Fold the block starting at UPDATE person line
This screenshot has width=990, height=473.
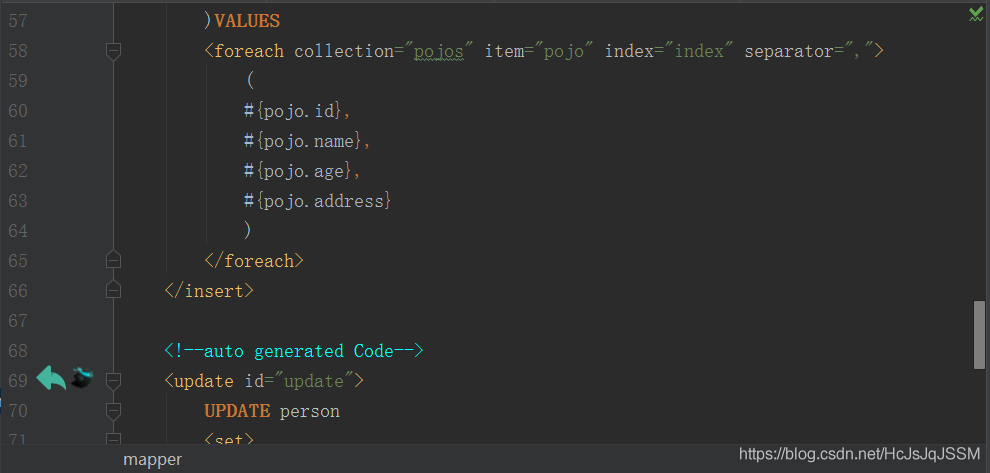pos(113,411)
